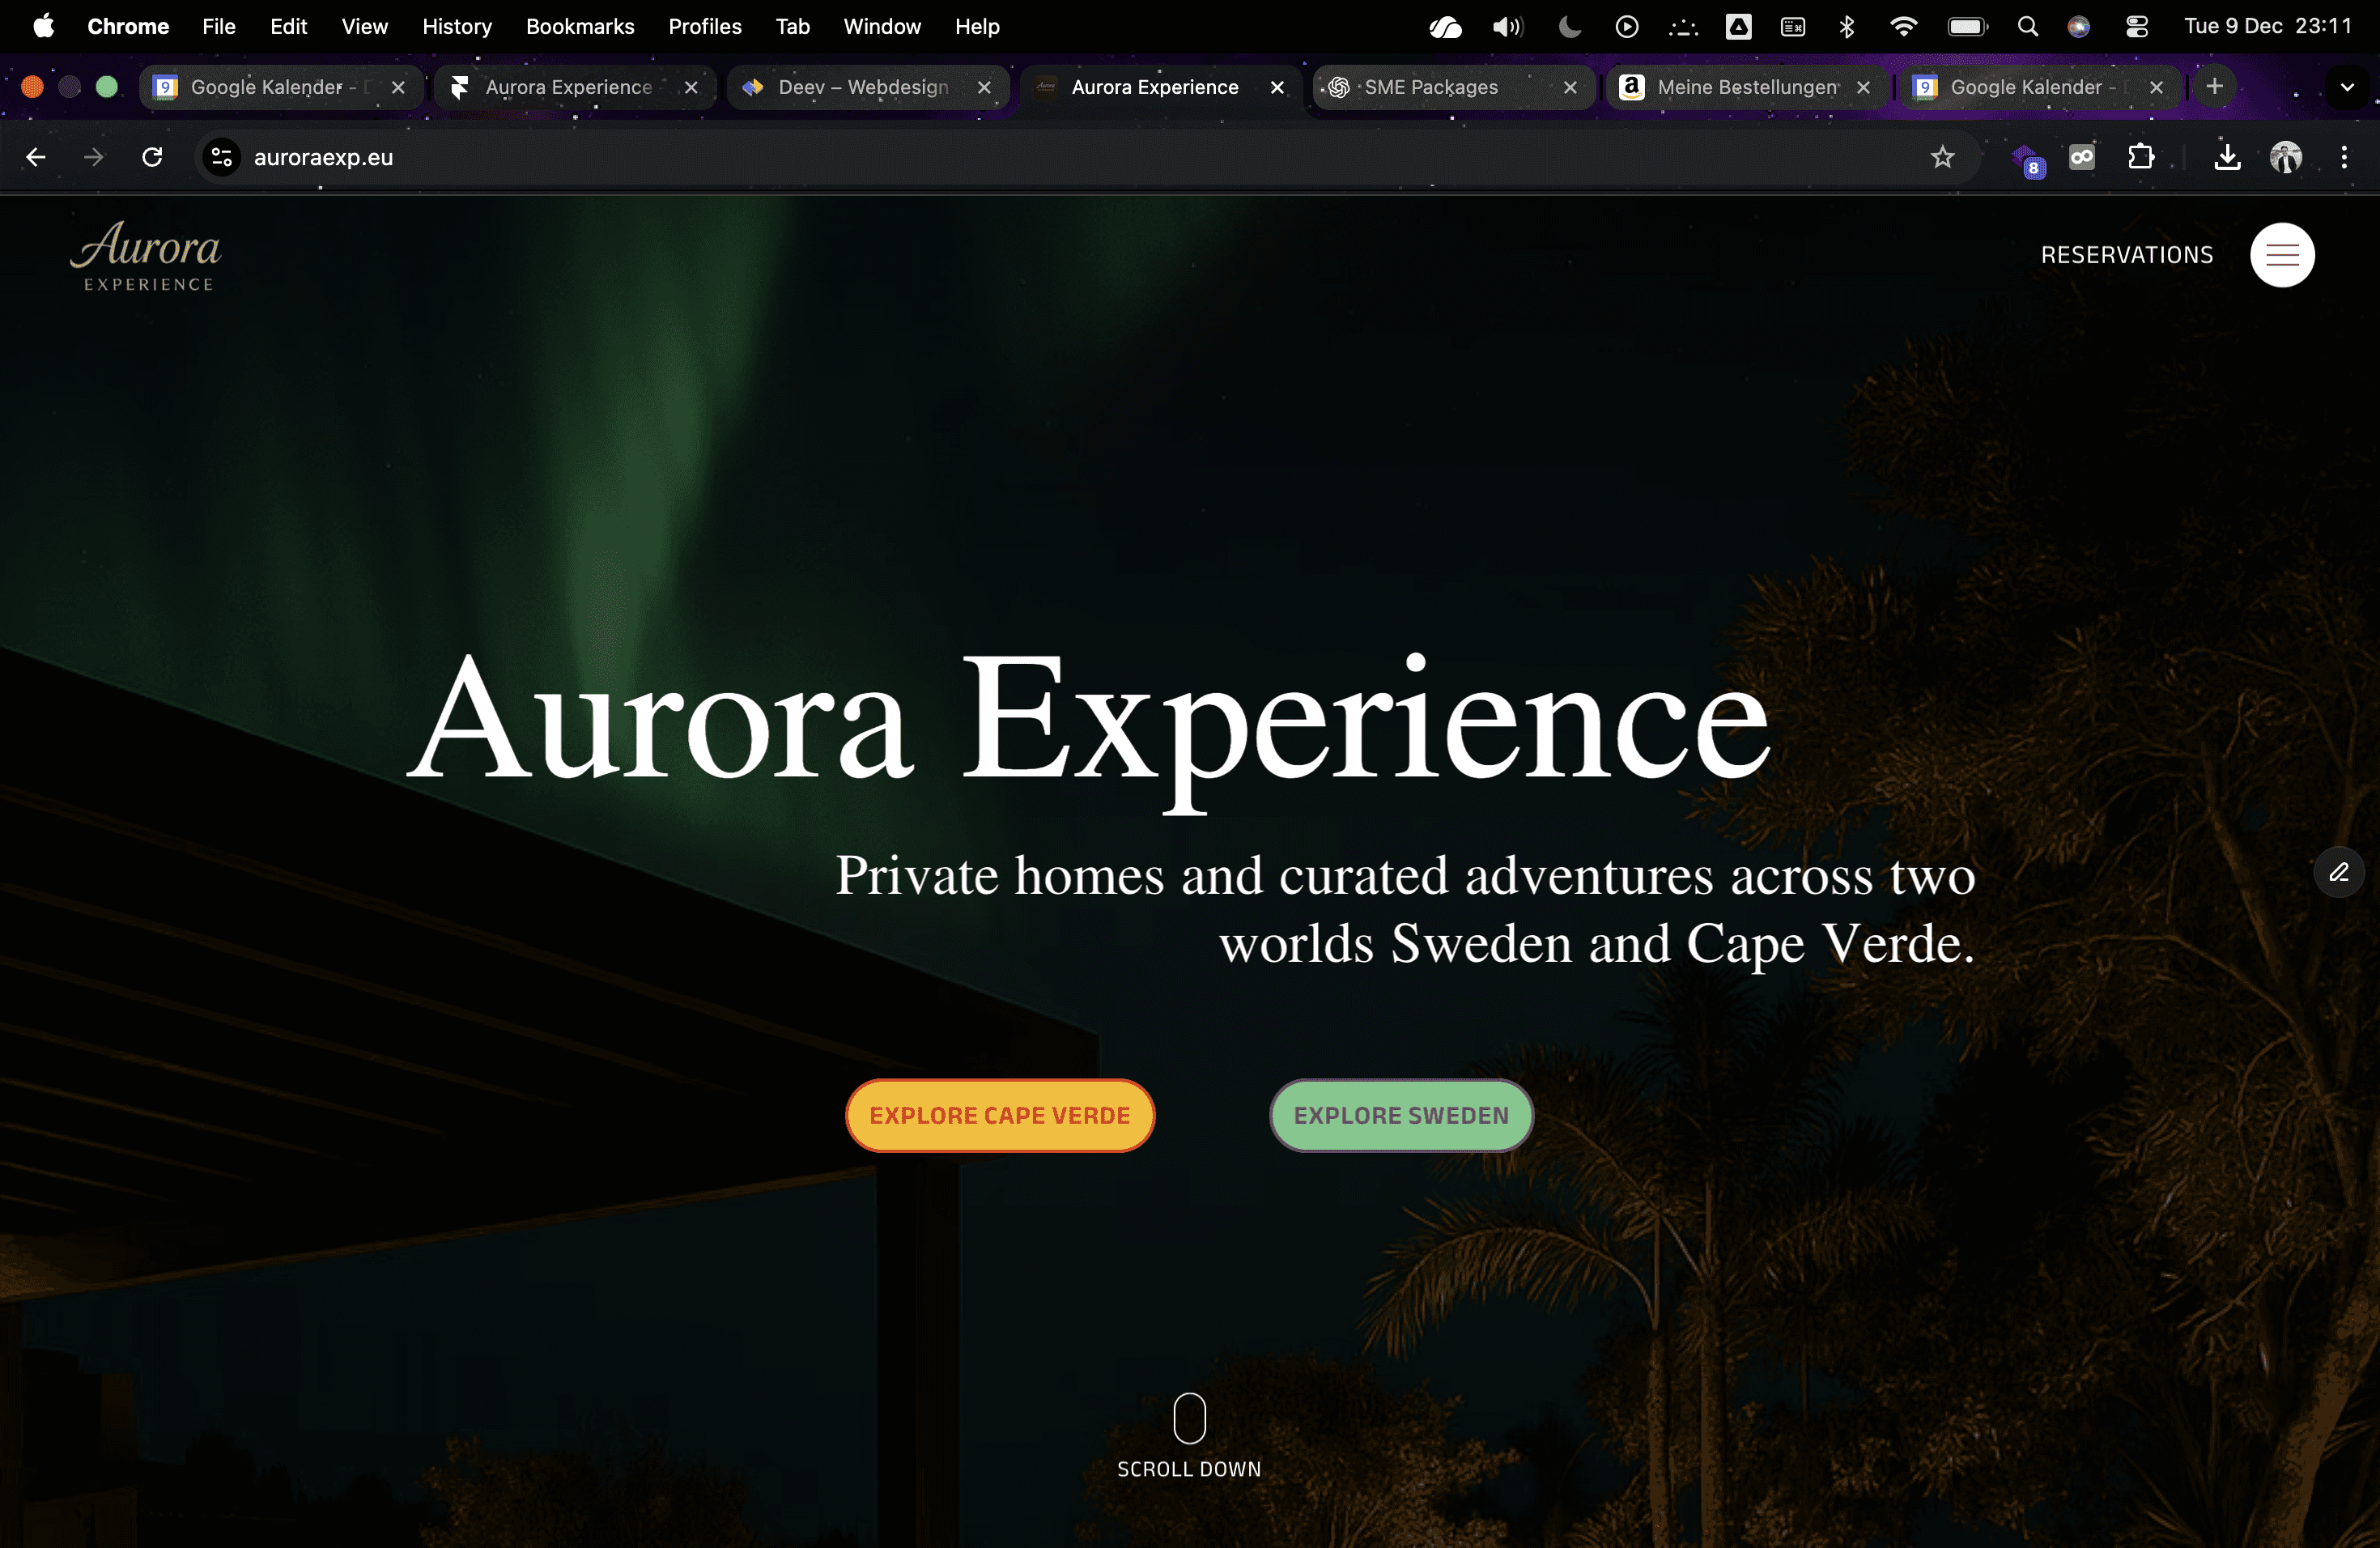Open the Bookmarks menu
Image resolution: width=2380 pixels, height=1548 pixels.
tap(580, 27)
